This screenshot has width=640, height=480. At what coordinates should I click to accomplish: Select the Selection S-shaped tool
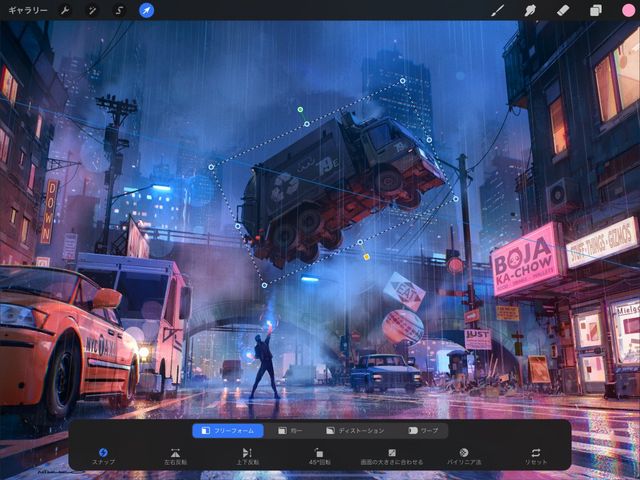tap(119, 10)
